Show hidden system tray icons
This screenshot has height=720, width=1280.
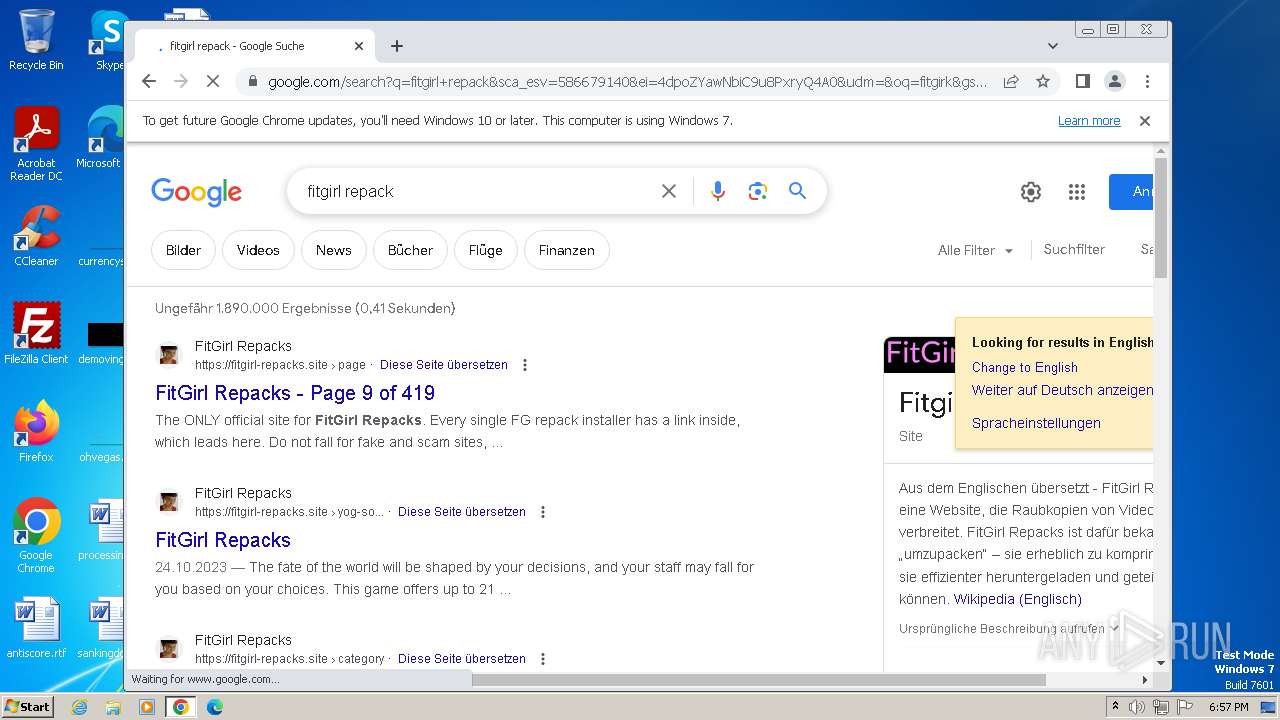click(1115, 707)
